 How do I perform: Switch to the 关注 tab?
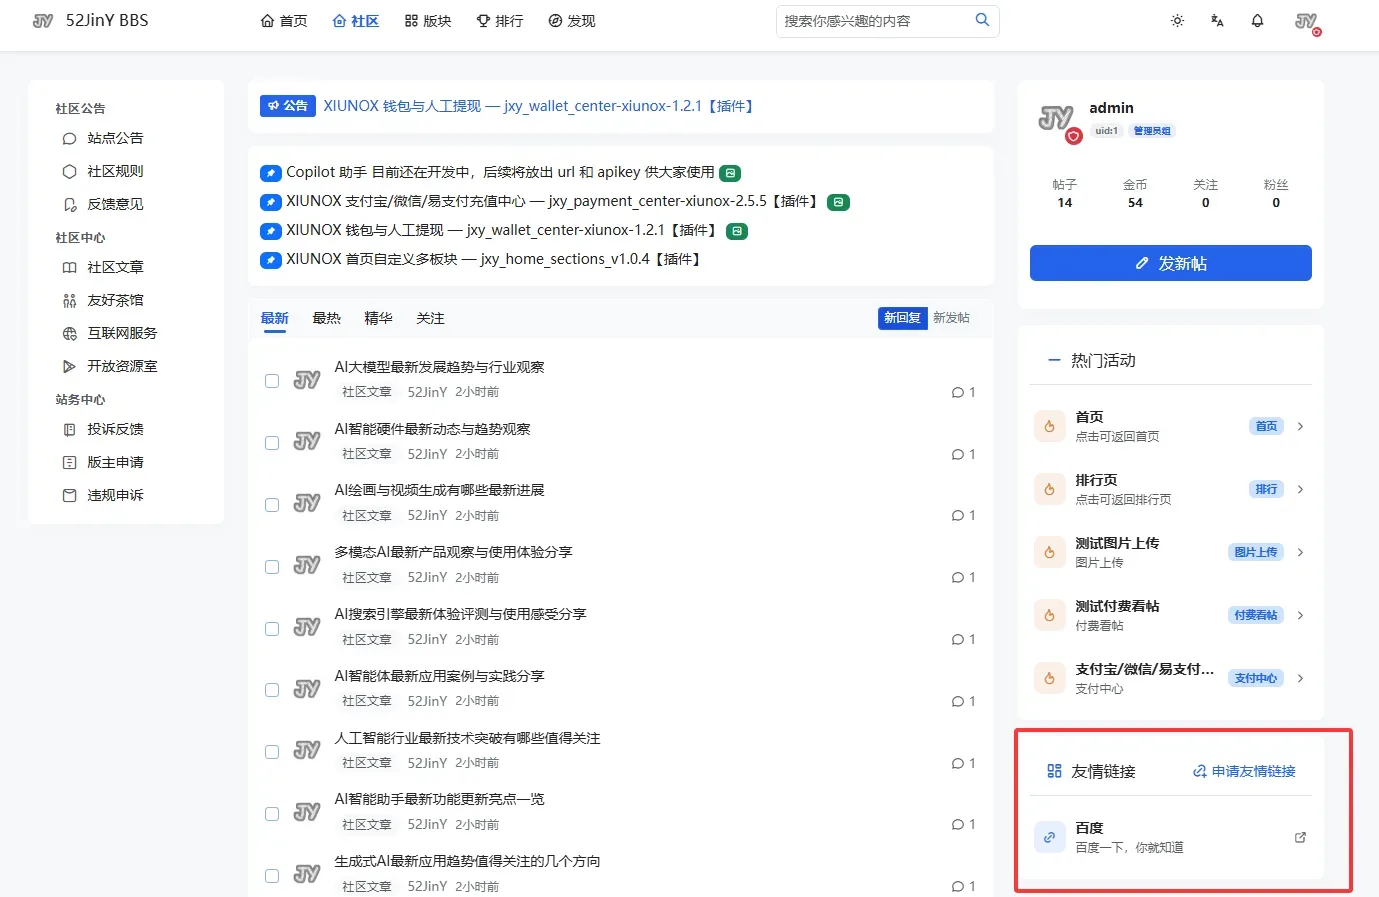[x=430, y=318]
